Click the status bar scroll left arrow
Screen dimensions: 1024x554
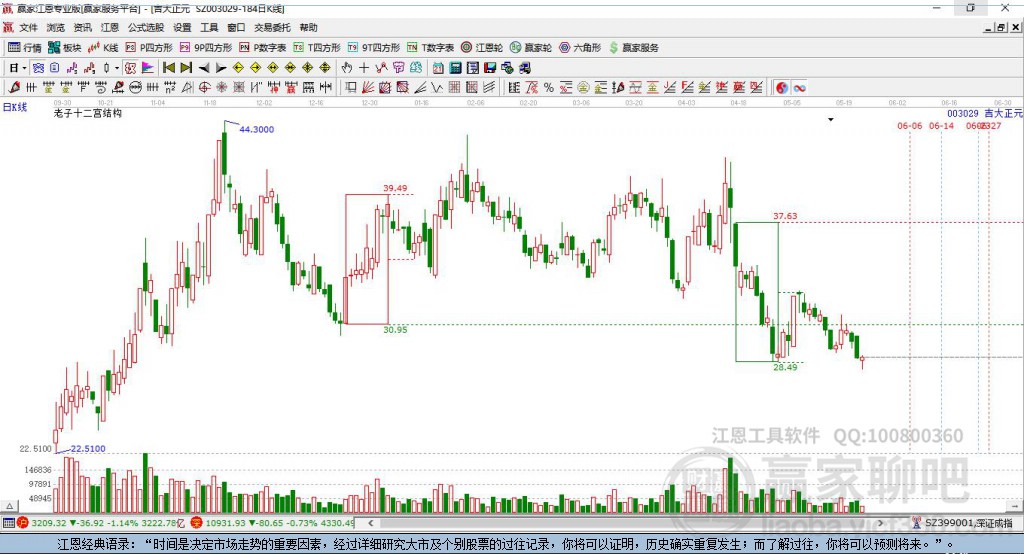(371, 523)
